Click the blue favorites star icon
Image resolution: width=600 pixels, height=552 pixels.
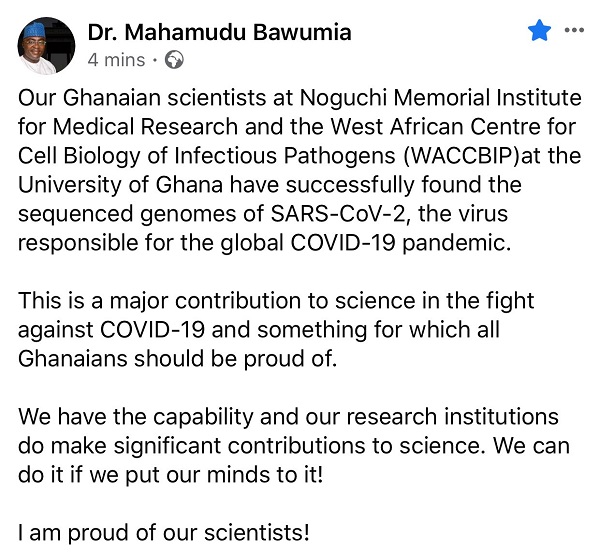click(539, 30)
